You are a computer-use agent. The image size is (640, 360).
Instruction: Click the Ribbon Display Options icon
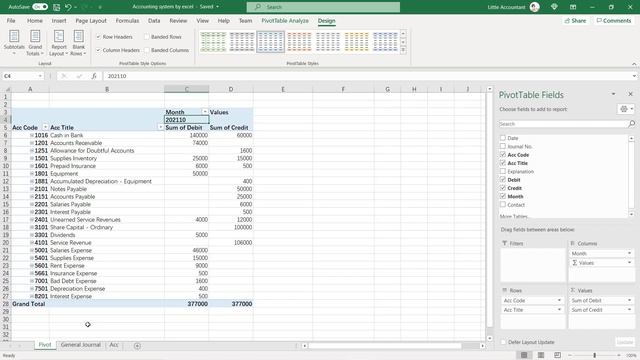point(573,7)
